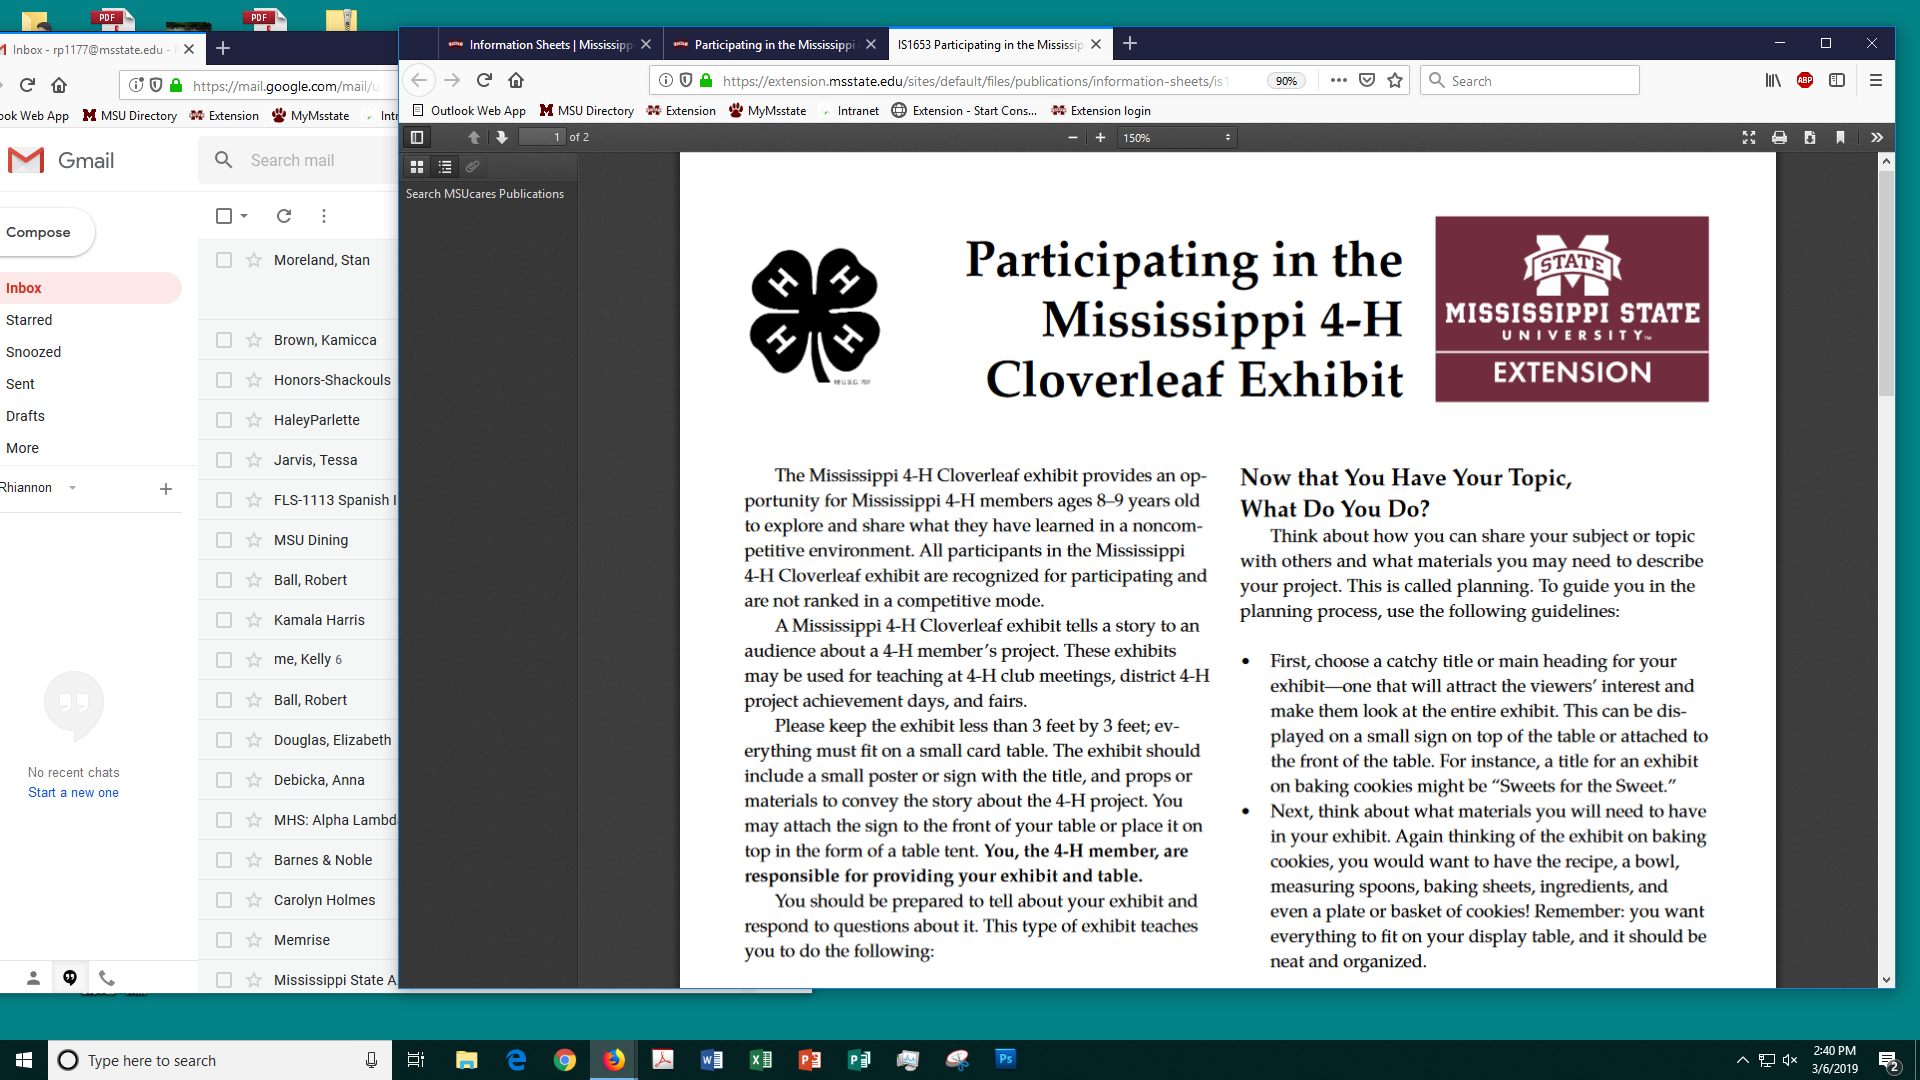Screen dimensions: 1920x1080
Task: Star the Barnes & Noble email
Action: (254, 860)
